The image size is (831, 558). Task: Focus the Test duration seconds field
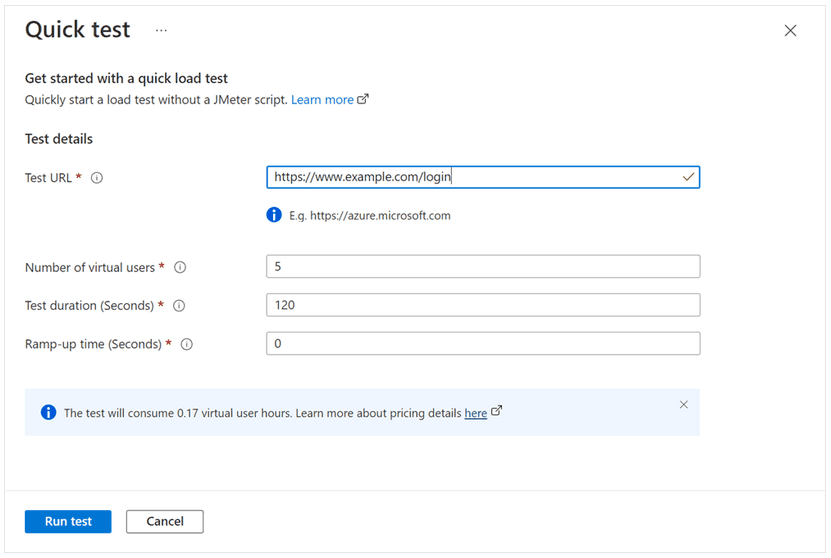point(483,305)
